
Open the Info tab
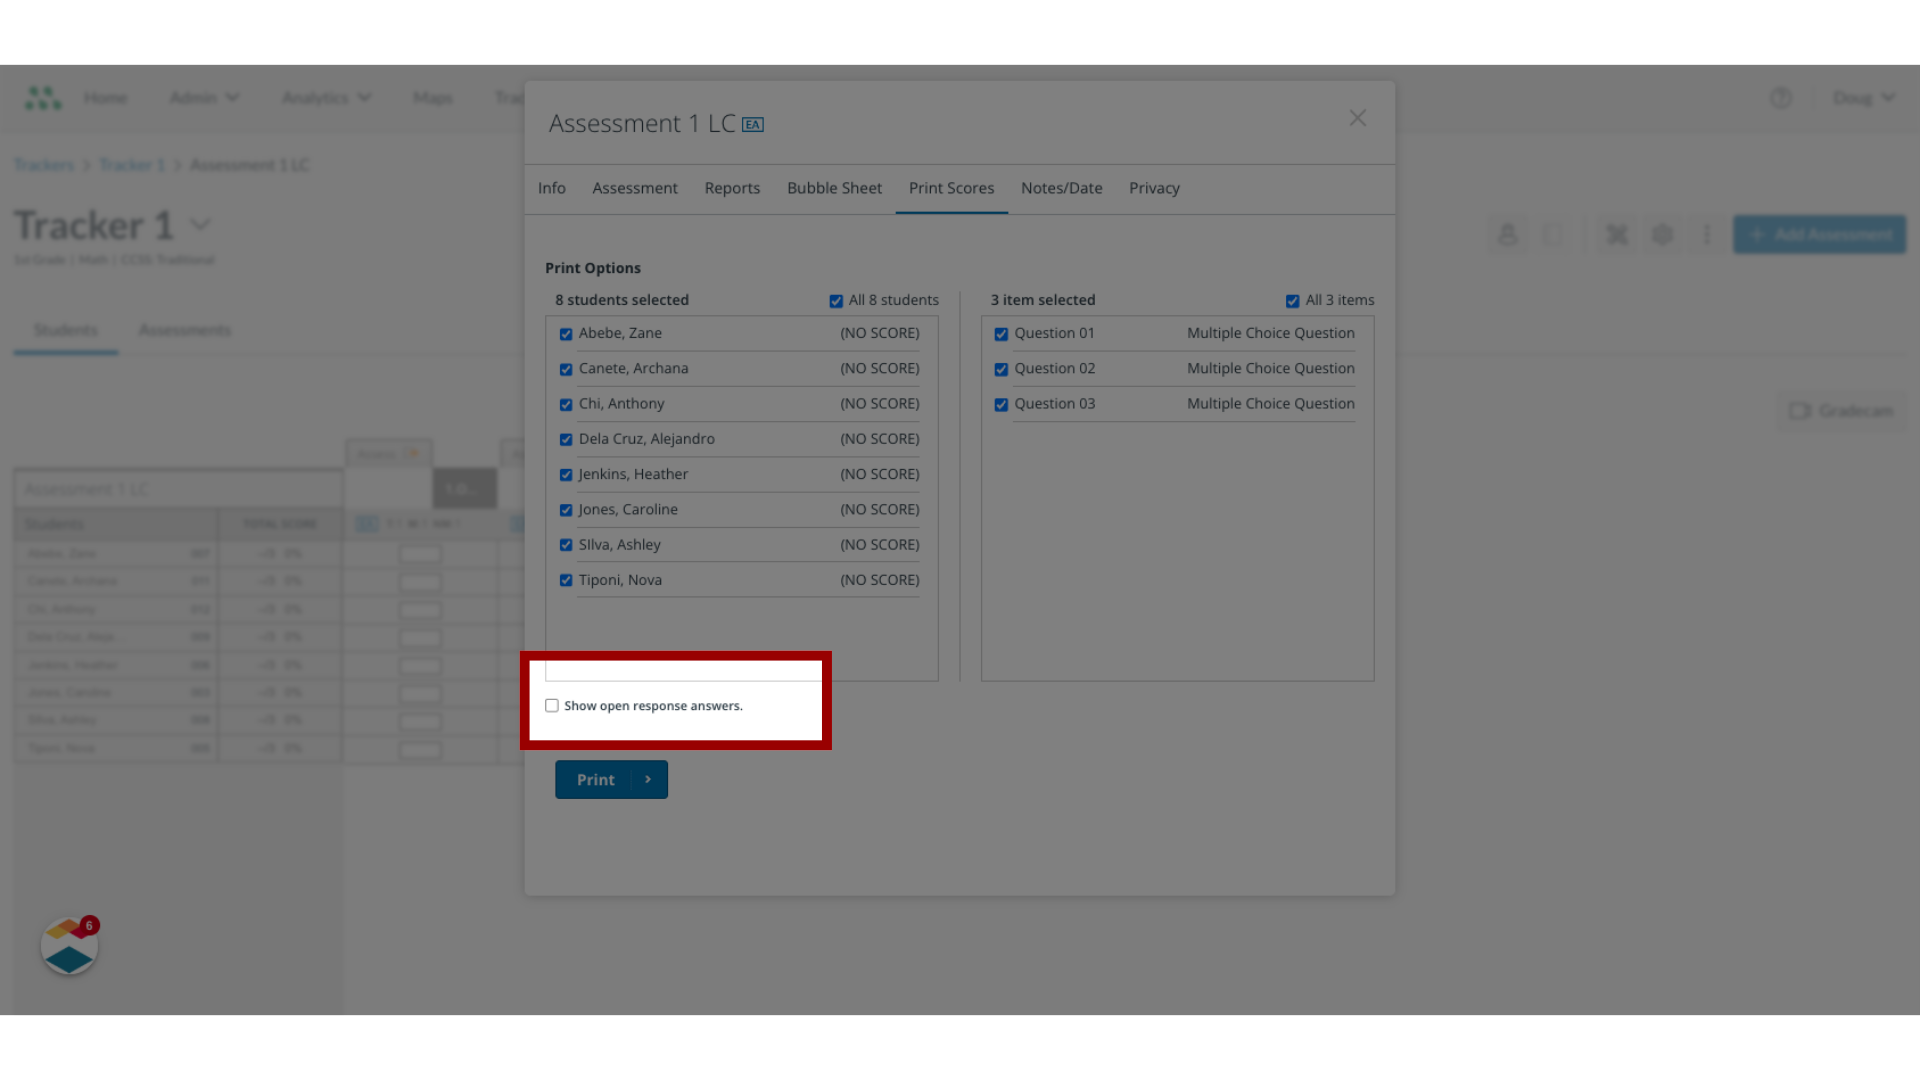pyautogui.click(x=551, y=188)
